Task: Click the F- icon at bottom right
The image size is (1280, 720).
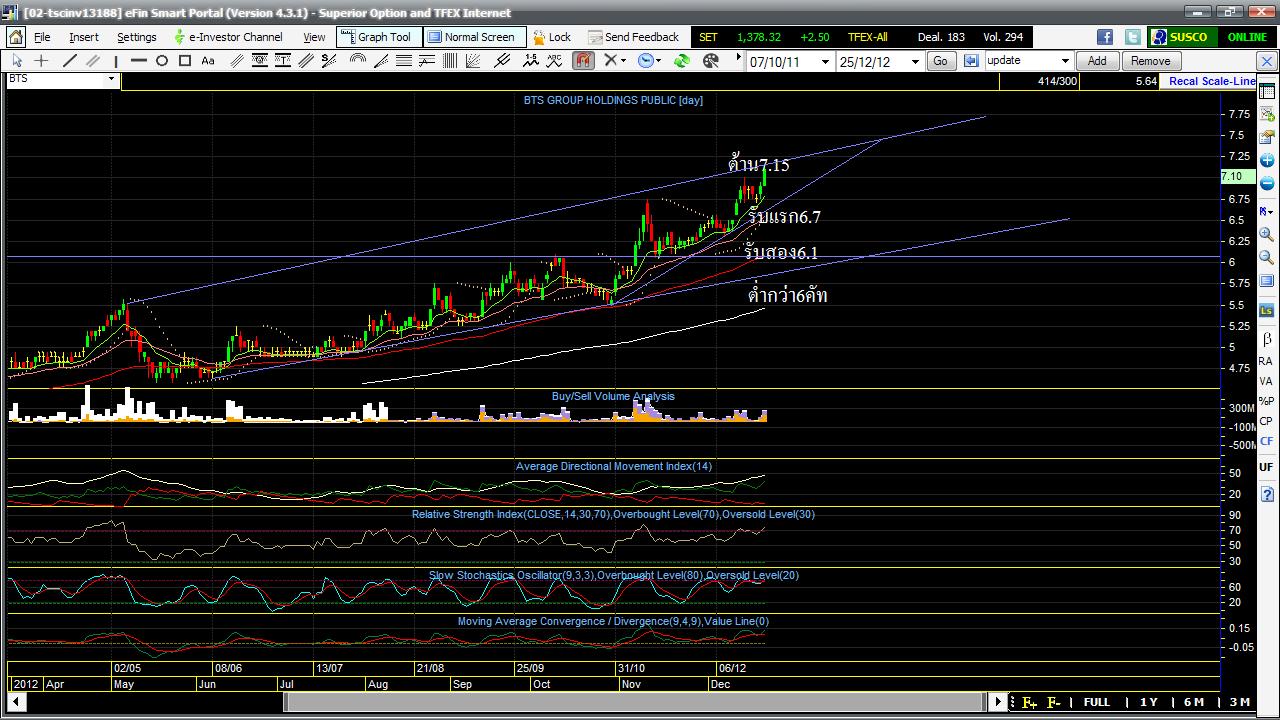Action: [x=1053, y=702]
